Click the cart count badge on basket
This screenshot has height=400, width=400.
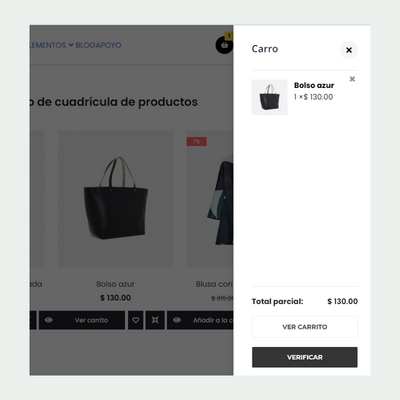229,36
